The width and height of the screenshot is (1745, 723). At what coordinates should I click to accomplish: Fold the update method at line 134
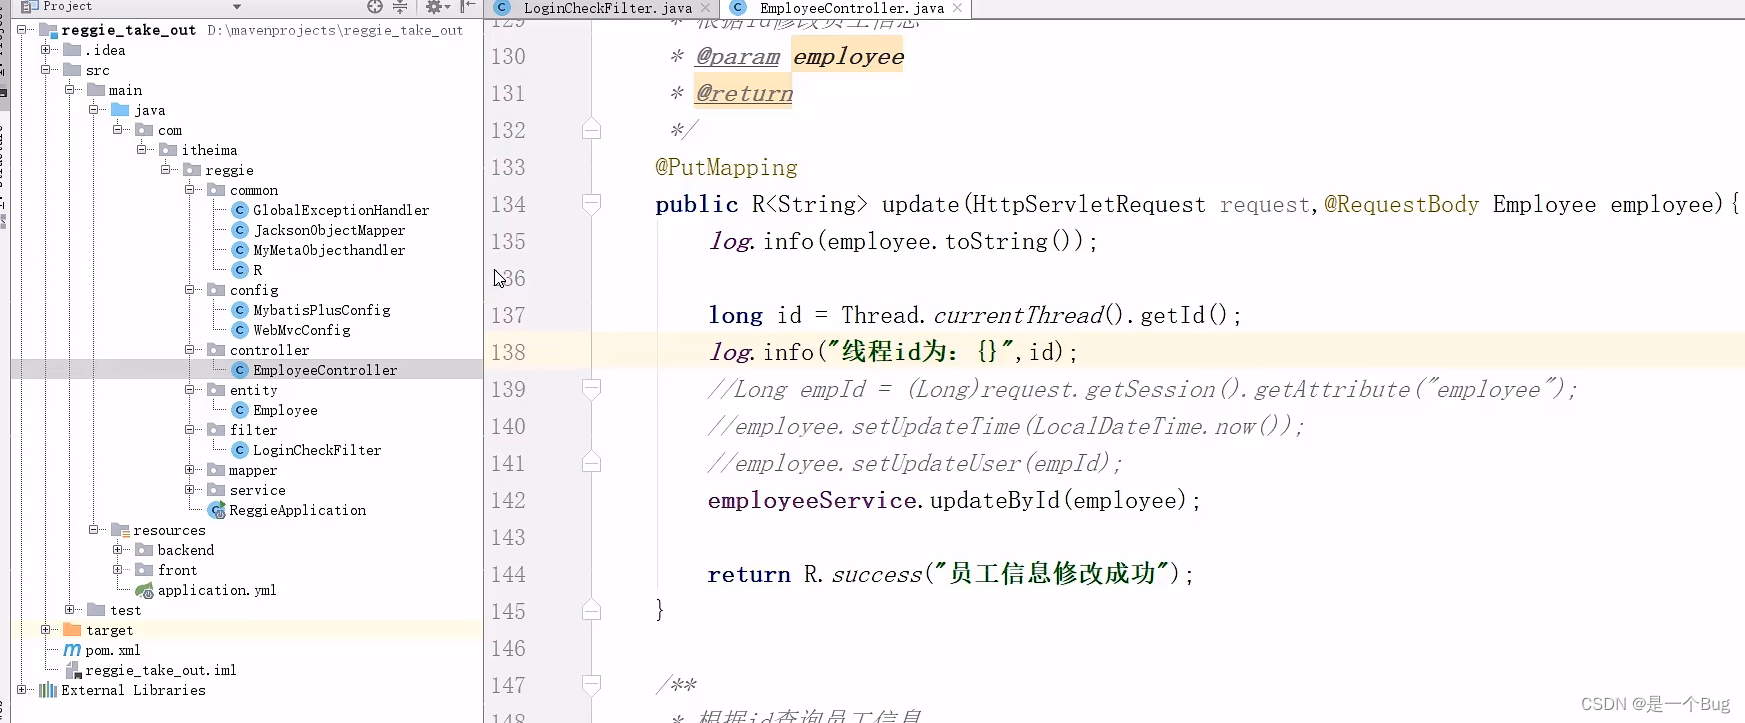point(591,204)
